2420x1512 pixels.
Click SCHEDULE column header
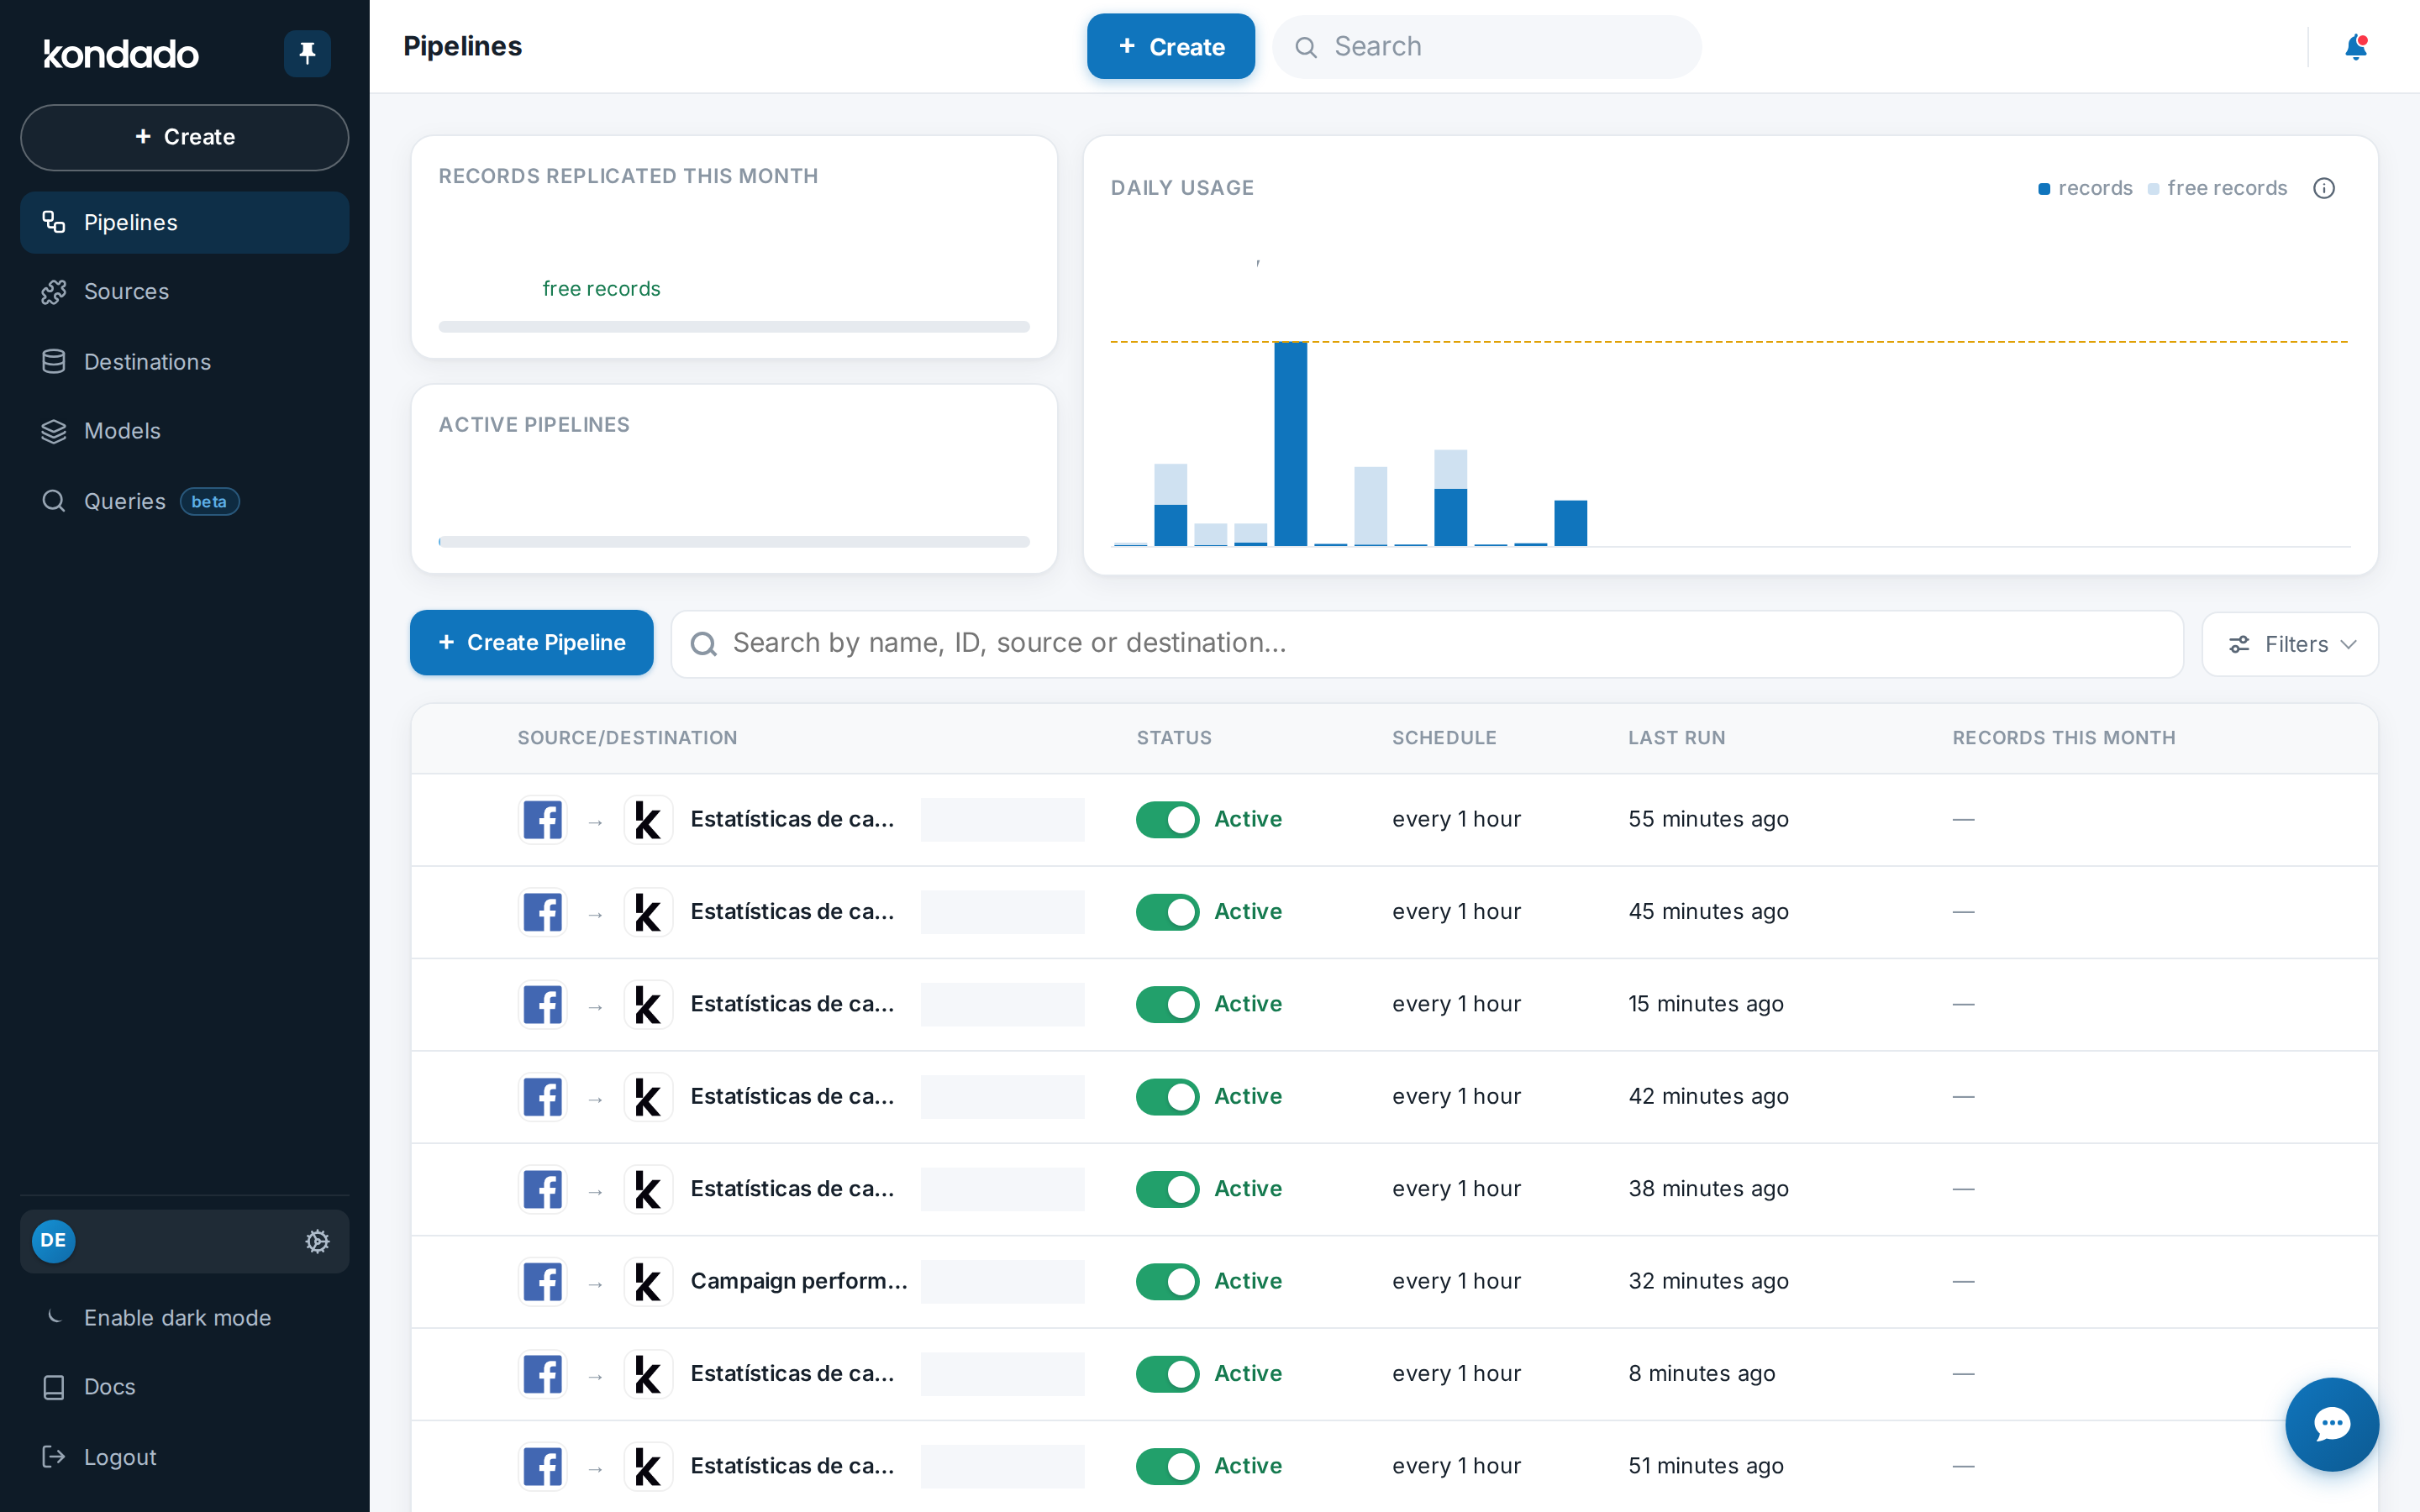pyautogui.click(x=1444, y=738)
